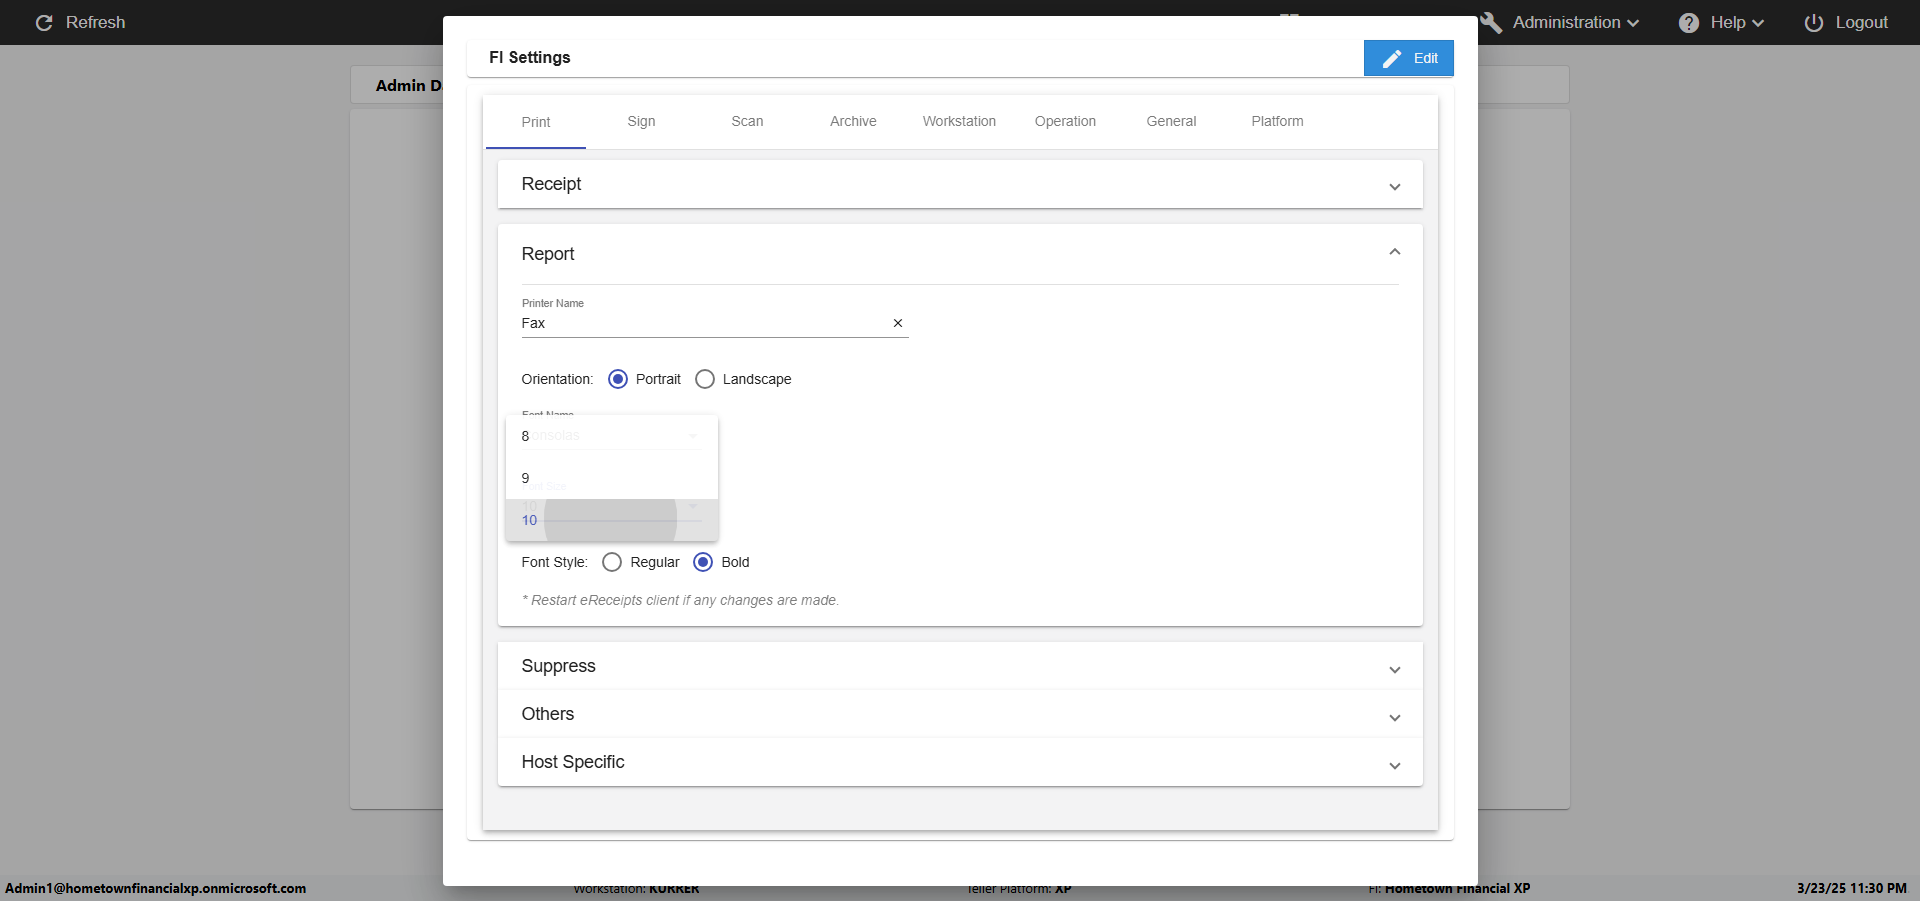Image resolution: width=1920 pixels, height=901 pixels.
Task: Click the Help question mark icon
Action: click(1689, 23)
